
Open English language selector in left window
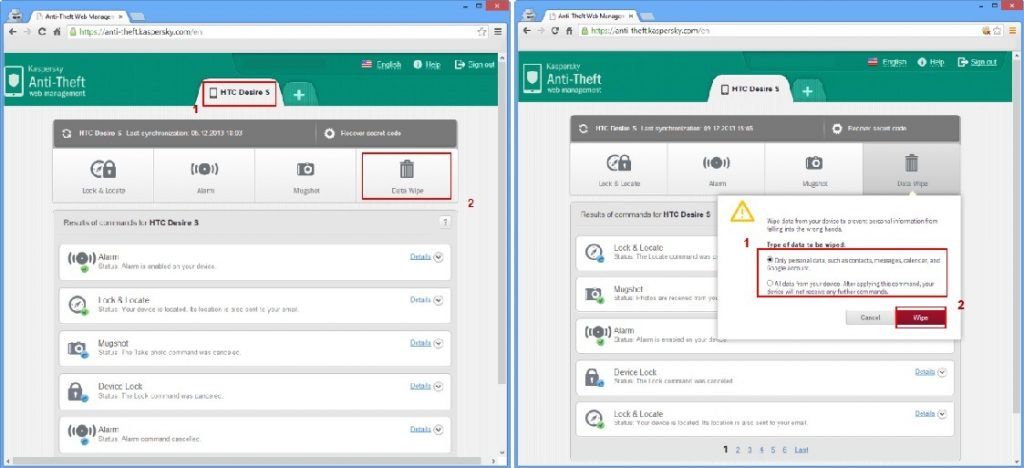pyautogui.click(x=381, y=65)
